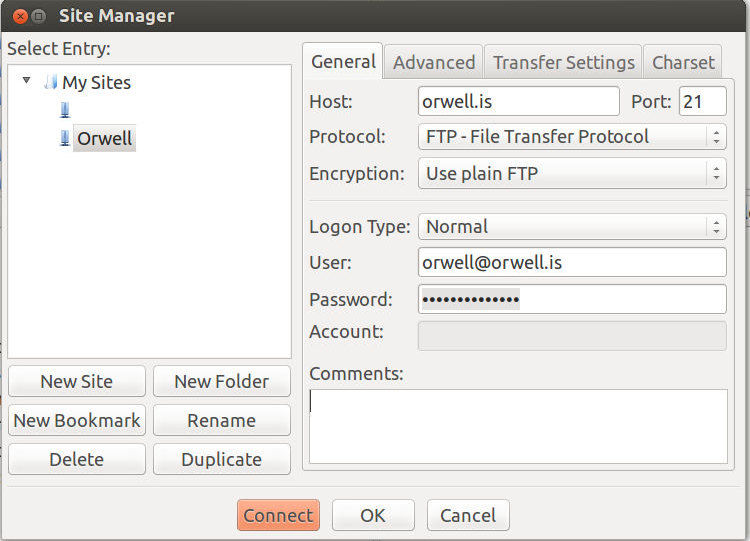Collapse the My Sites tree node
The image size is (750, 541).
pyautogui.click(x=26, y=81)
